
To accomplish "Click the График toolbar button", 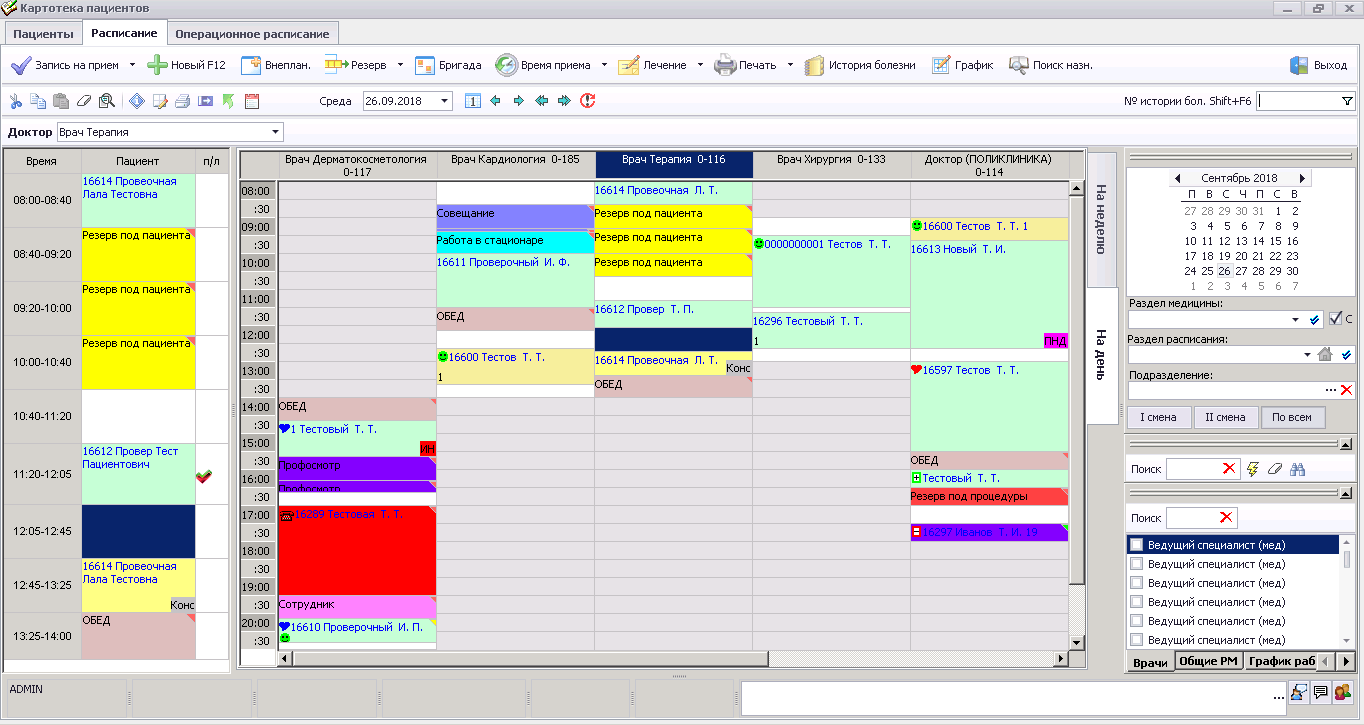I will pyautogui.click(x=962, y=65).
